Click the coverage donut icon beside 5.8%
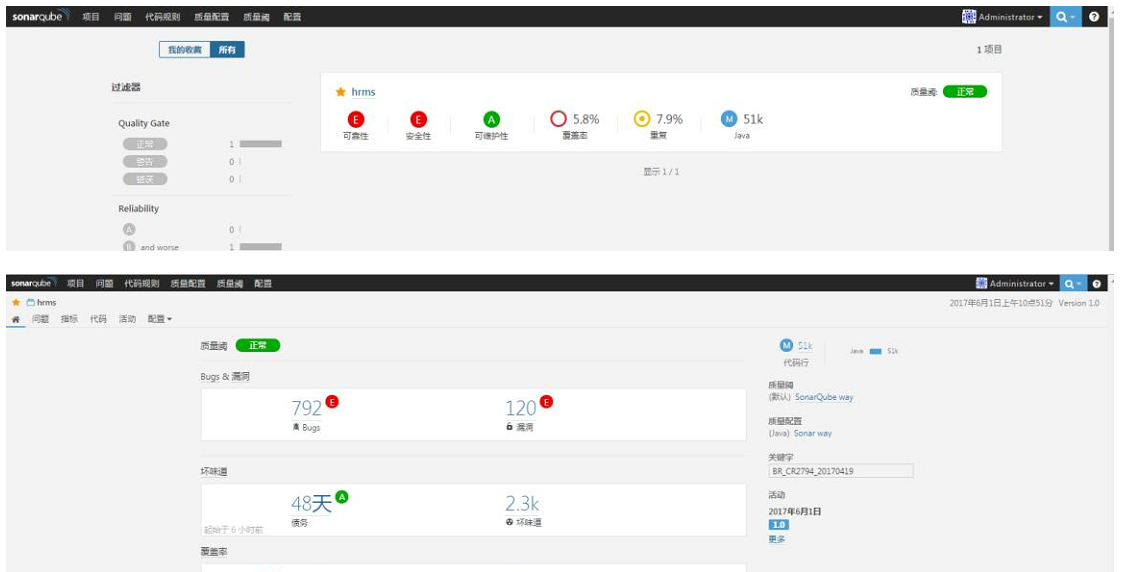Image resolution: width=1125 pixels, height=572 pixels. click(558, 118)
